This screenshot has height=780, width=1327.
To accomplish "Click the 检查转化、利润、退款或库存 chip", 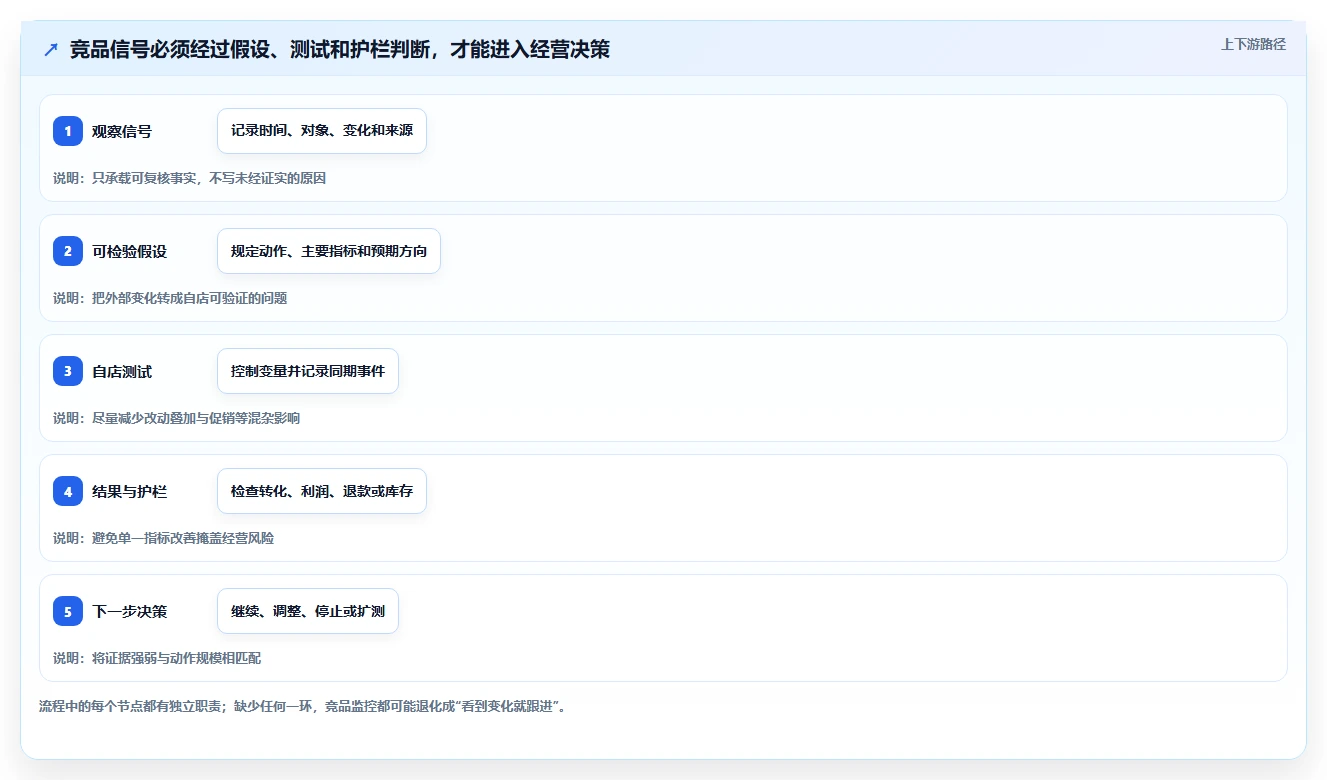I will (x=322, y=491).
